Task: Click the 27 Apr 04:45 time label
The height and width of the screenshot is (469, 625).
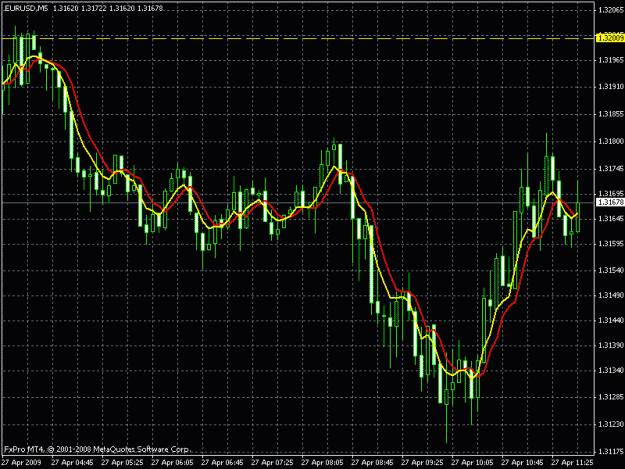Action: click(x=72, y=463)
